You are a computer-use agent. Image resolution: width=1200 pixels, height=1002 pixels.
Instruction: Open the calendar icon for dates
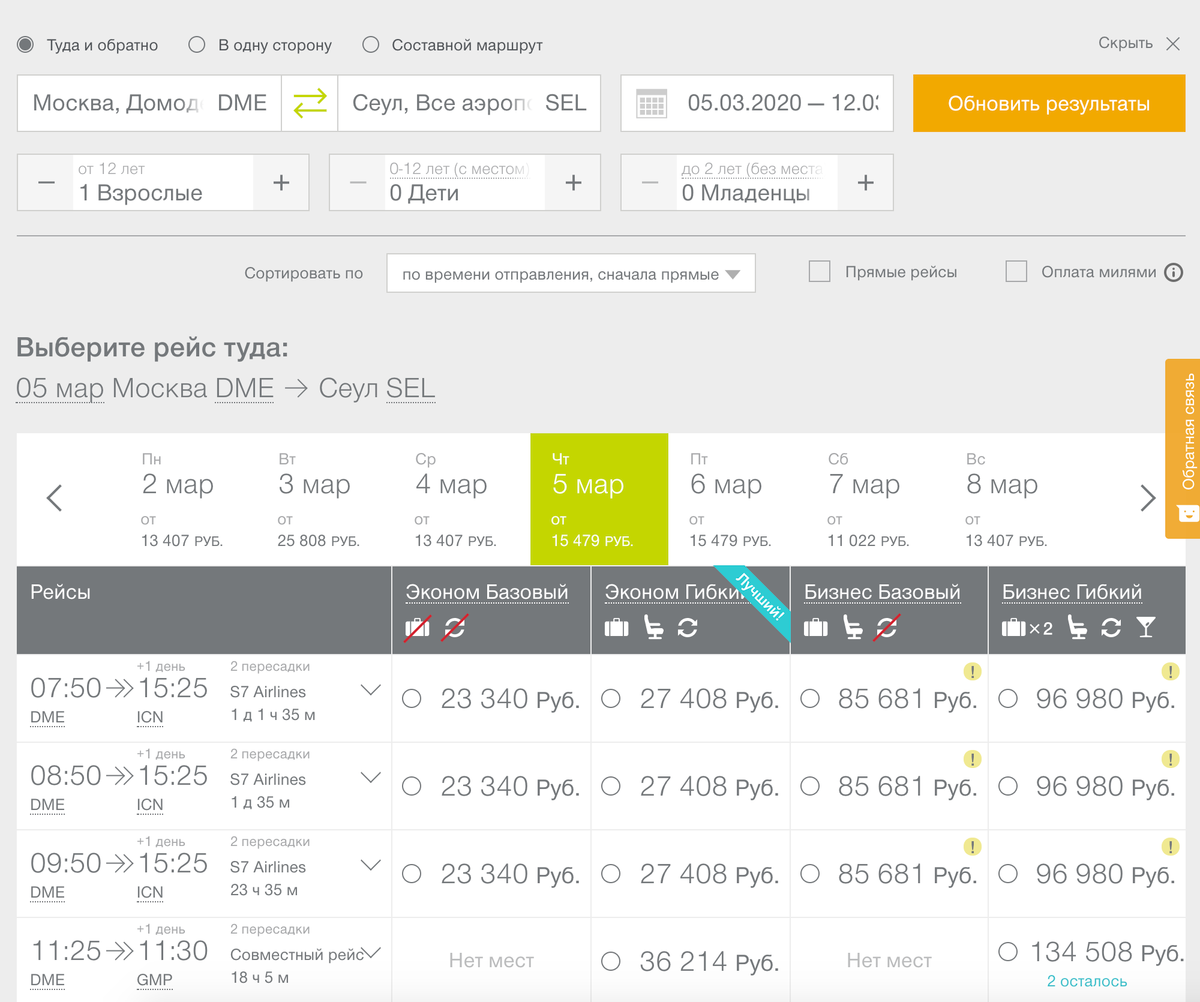[x=652, y=103]
